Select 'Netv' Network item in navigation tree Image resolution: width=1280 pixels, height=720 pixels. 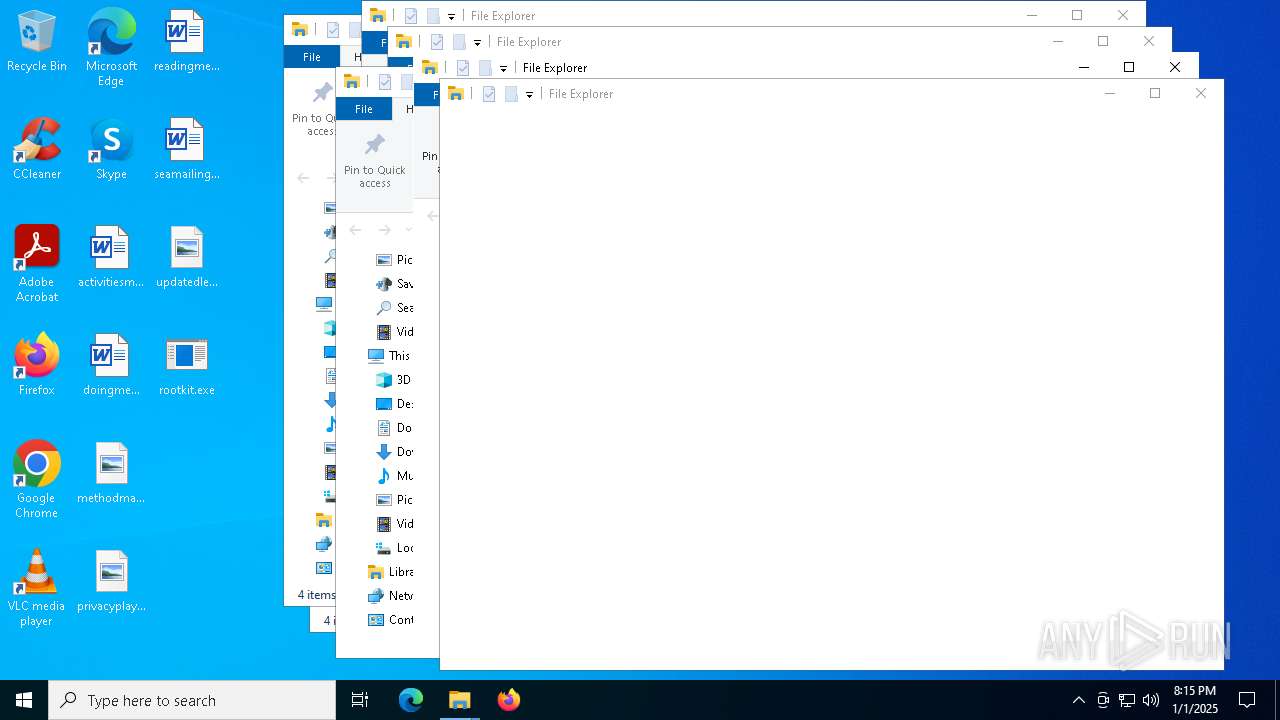point(390,596)
